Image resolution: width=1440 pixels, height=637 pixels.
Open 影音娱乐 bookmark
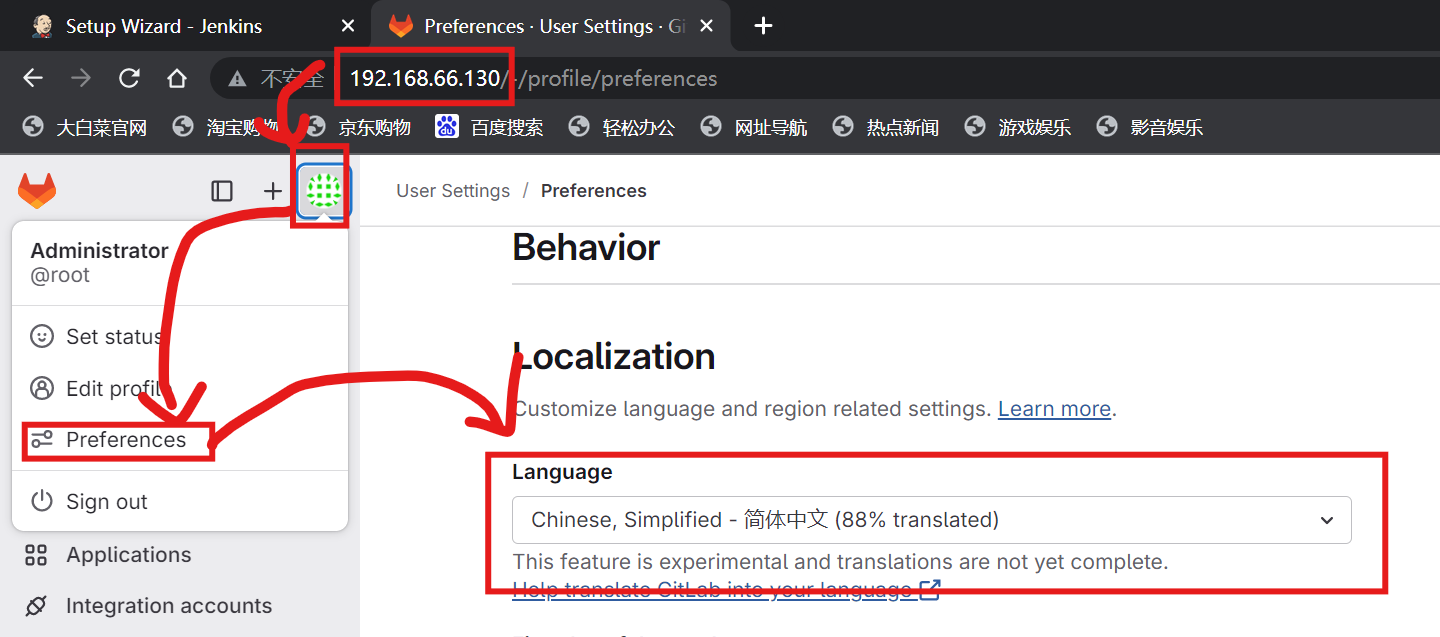(1150, 127)
